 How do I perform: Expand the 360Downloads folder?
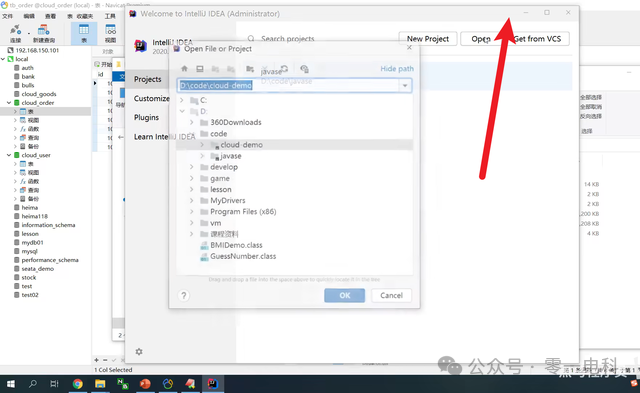[192, 122]
